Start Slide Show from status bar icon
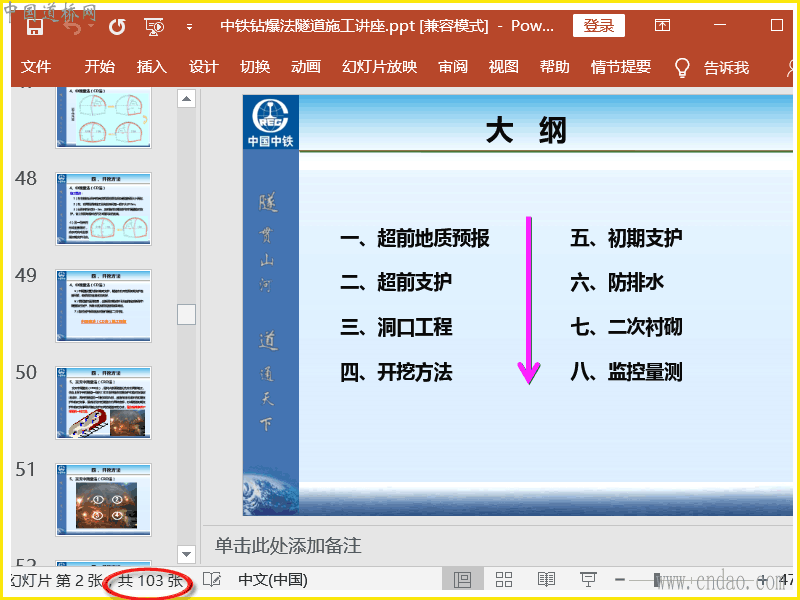This screenshot has height=600, width=800. tap(588, 580)
